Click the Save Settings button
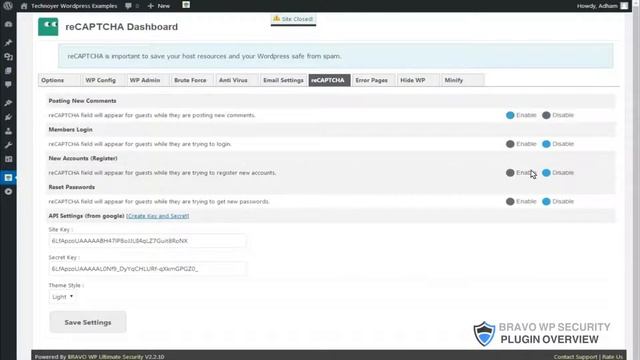640x360 pixels. (88, 322)
